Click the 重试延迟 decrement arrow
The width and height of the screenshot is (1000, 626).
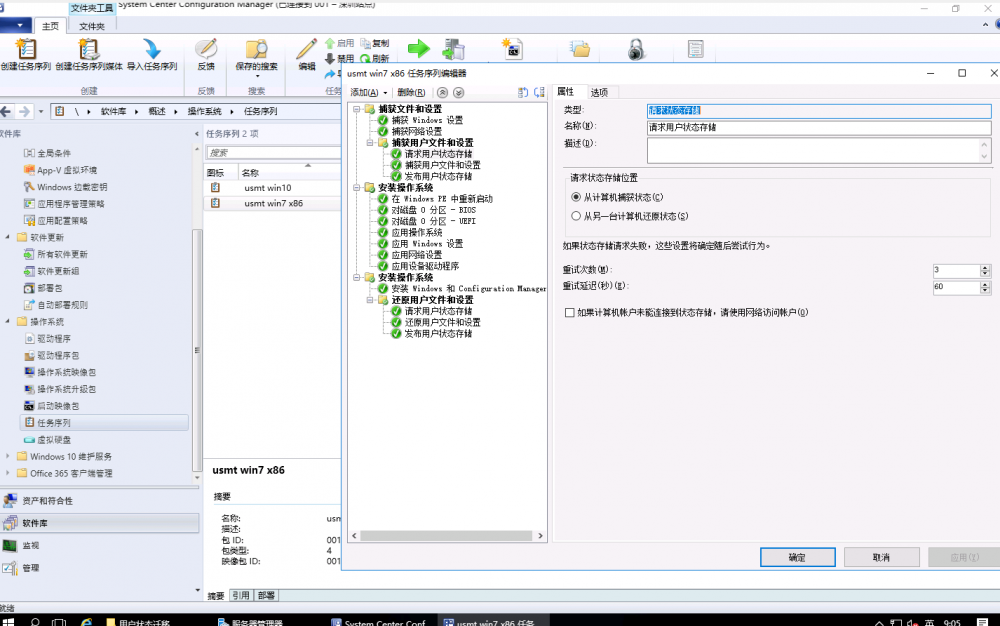tap(985, 291)
